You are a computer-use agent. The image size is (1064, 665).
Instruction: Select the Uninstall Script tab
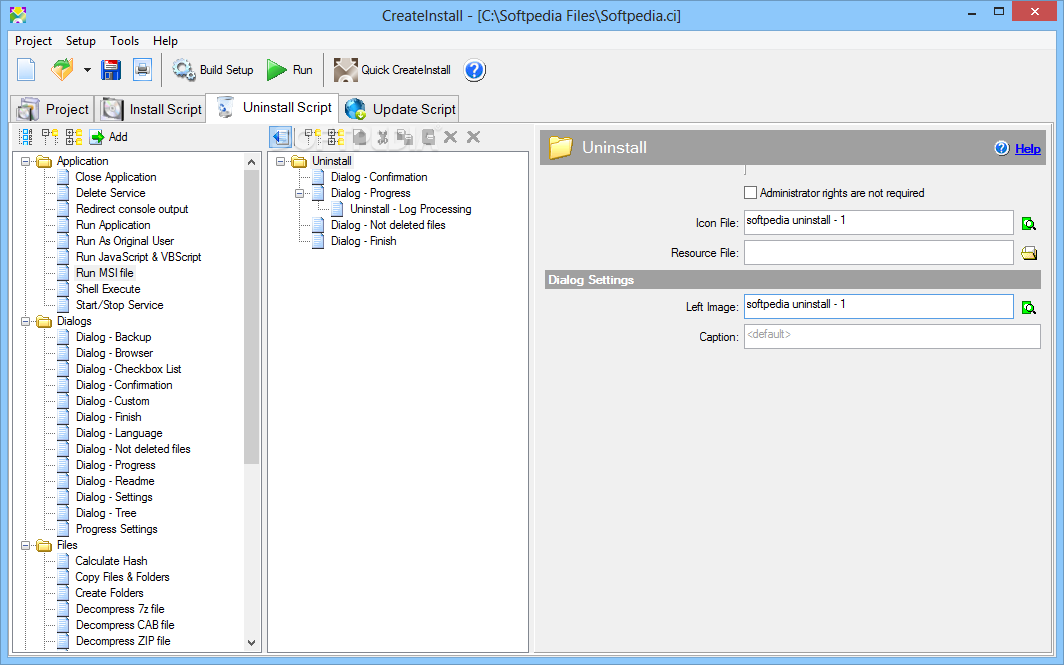(x=273, y=108)
